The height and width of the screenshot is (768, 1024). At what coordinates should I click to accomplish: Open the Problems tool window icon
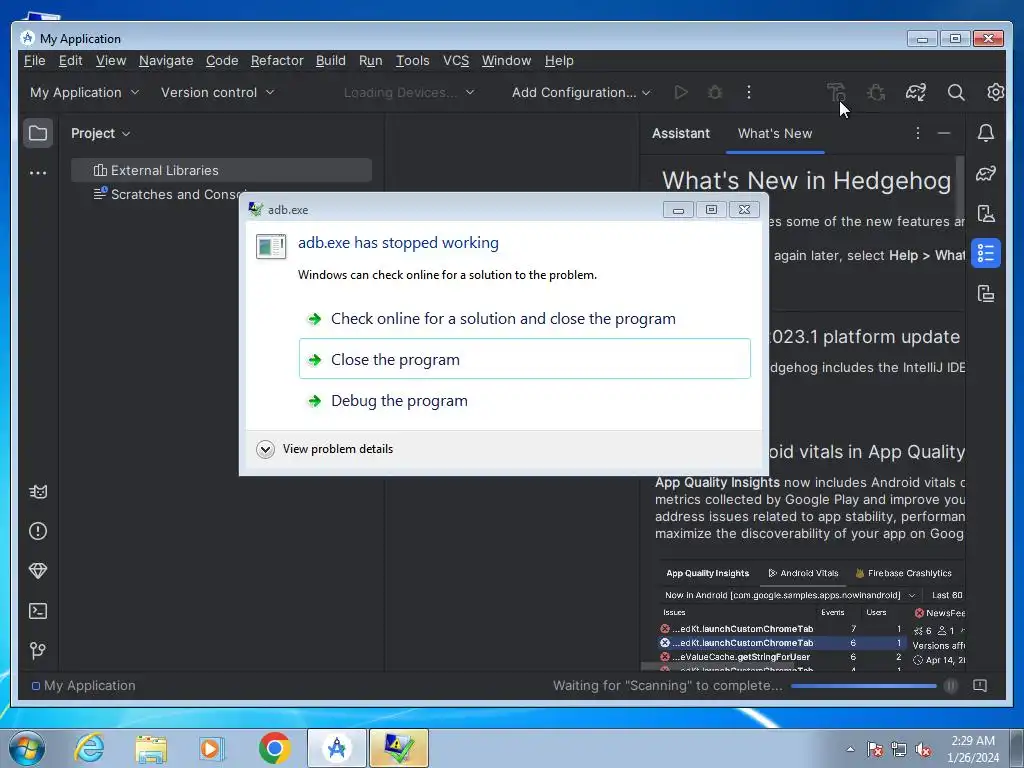[x=38, y=531]
